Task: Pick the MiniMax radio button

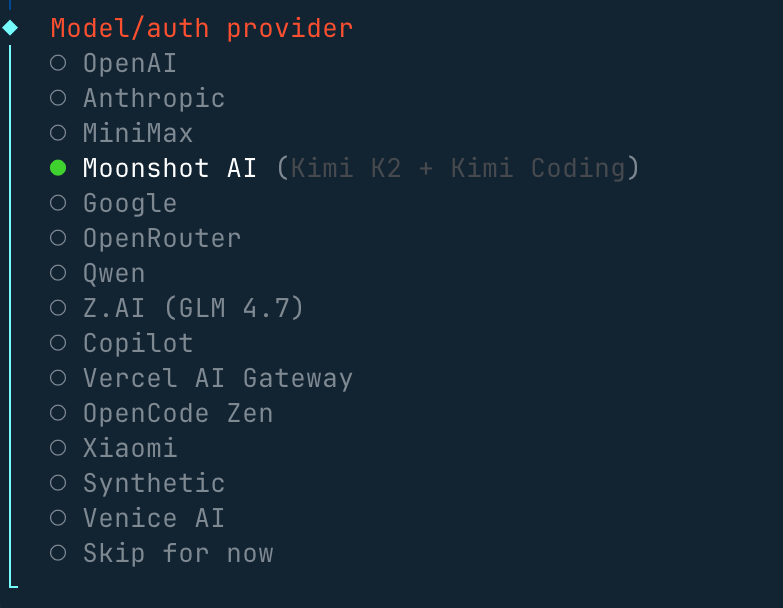Action: coord(58,133)
